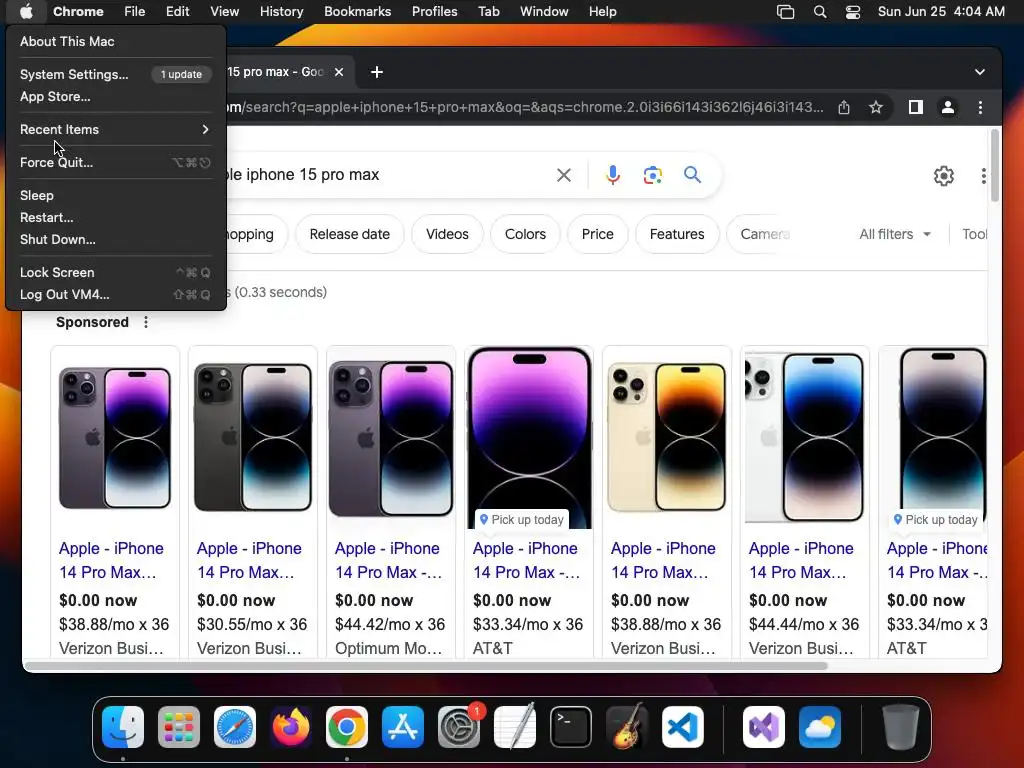Click the Chrome dock icon

[x=347, y=727]
